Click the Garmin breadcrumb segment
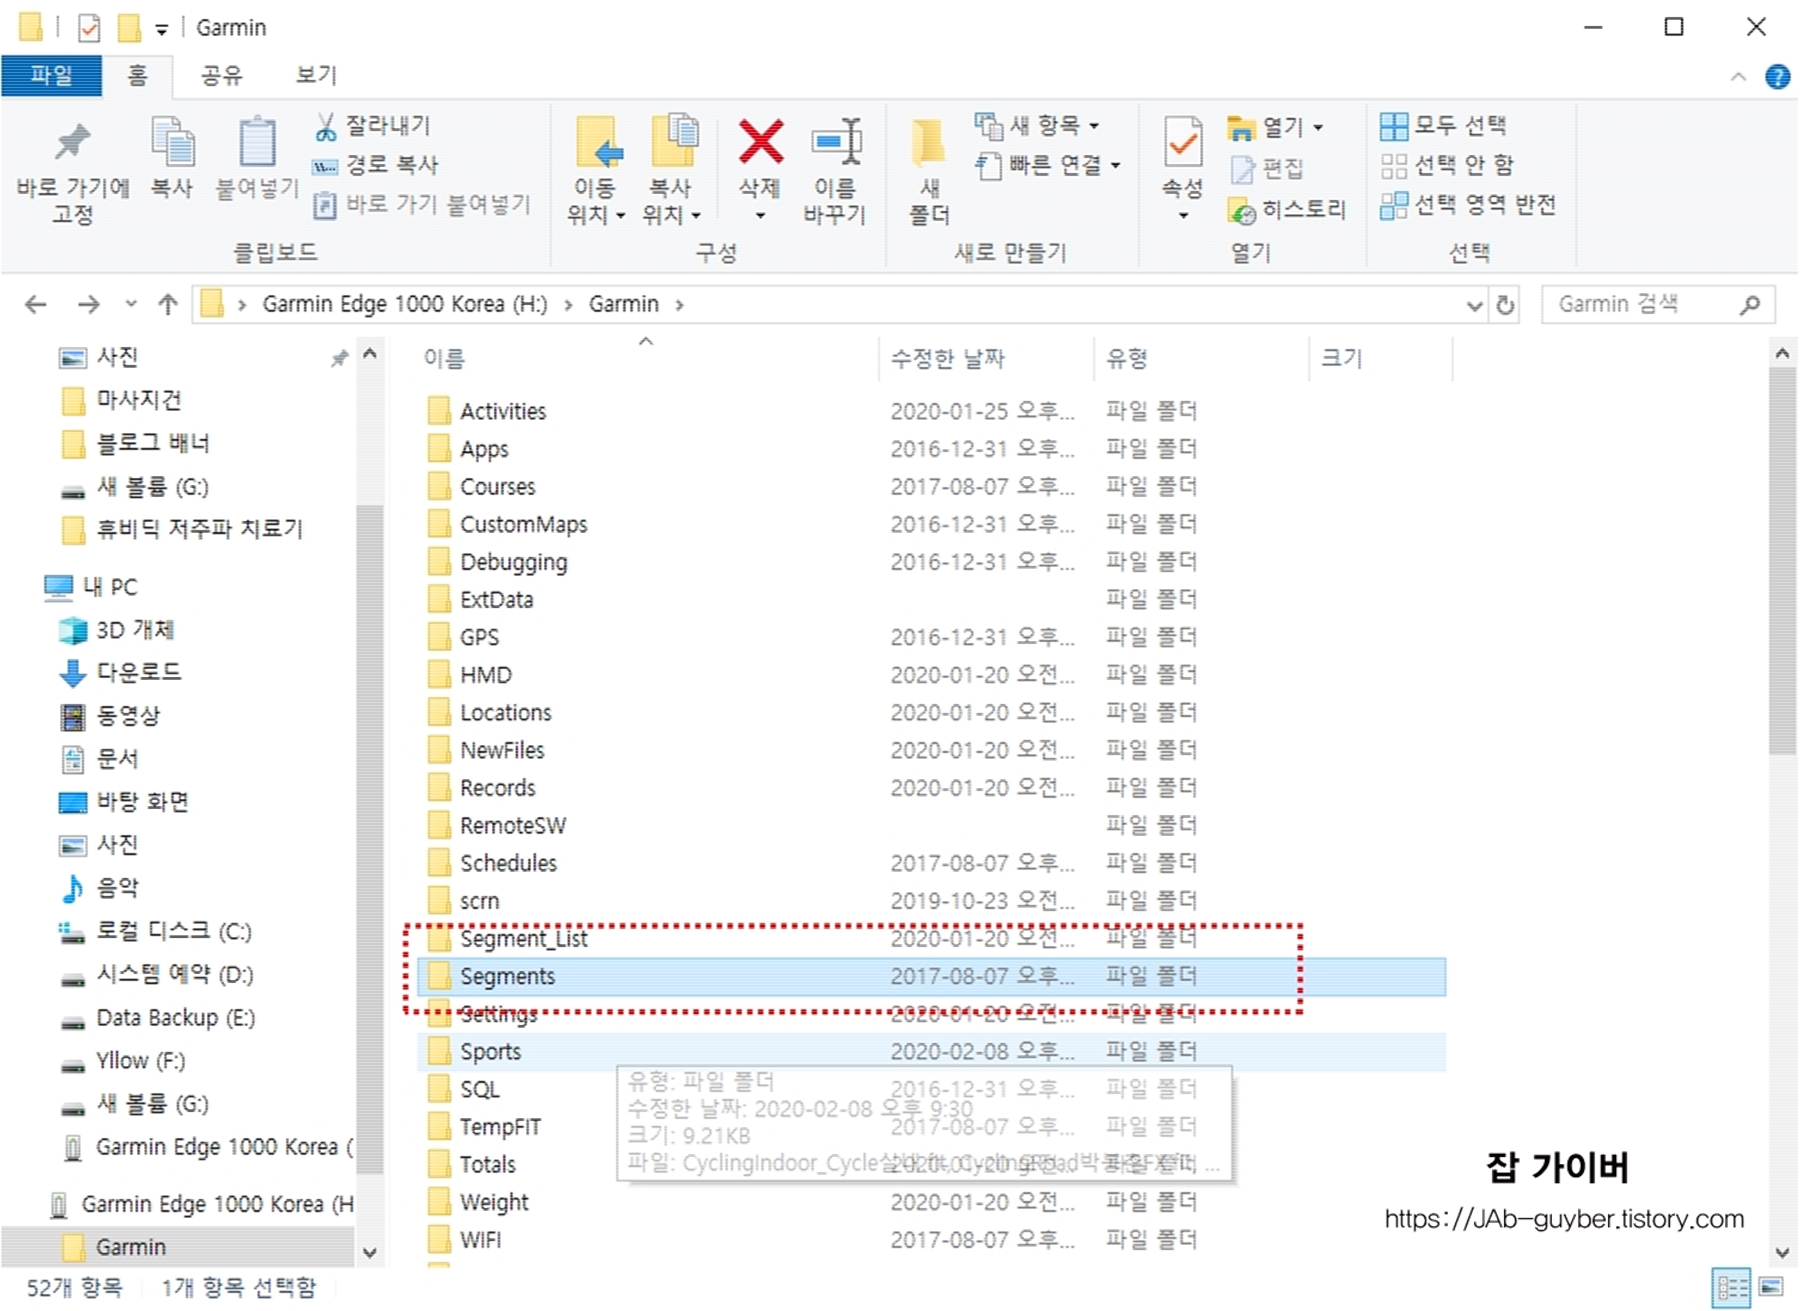 click(623, 304)
